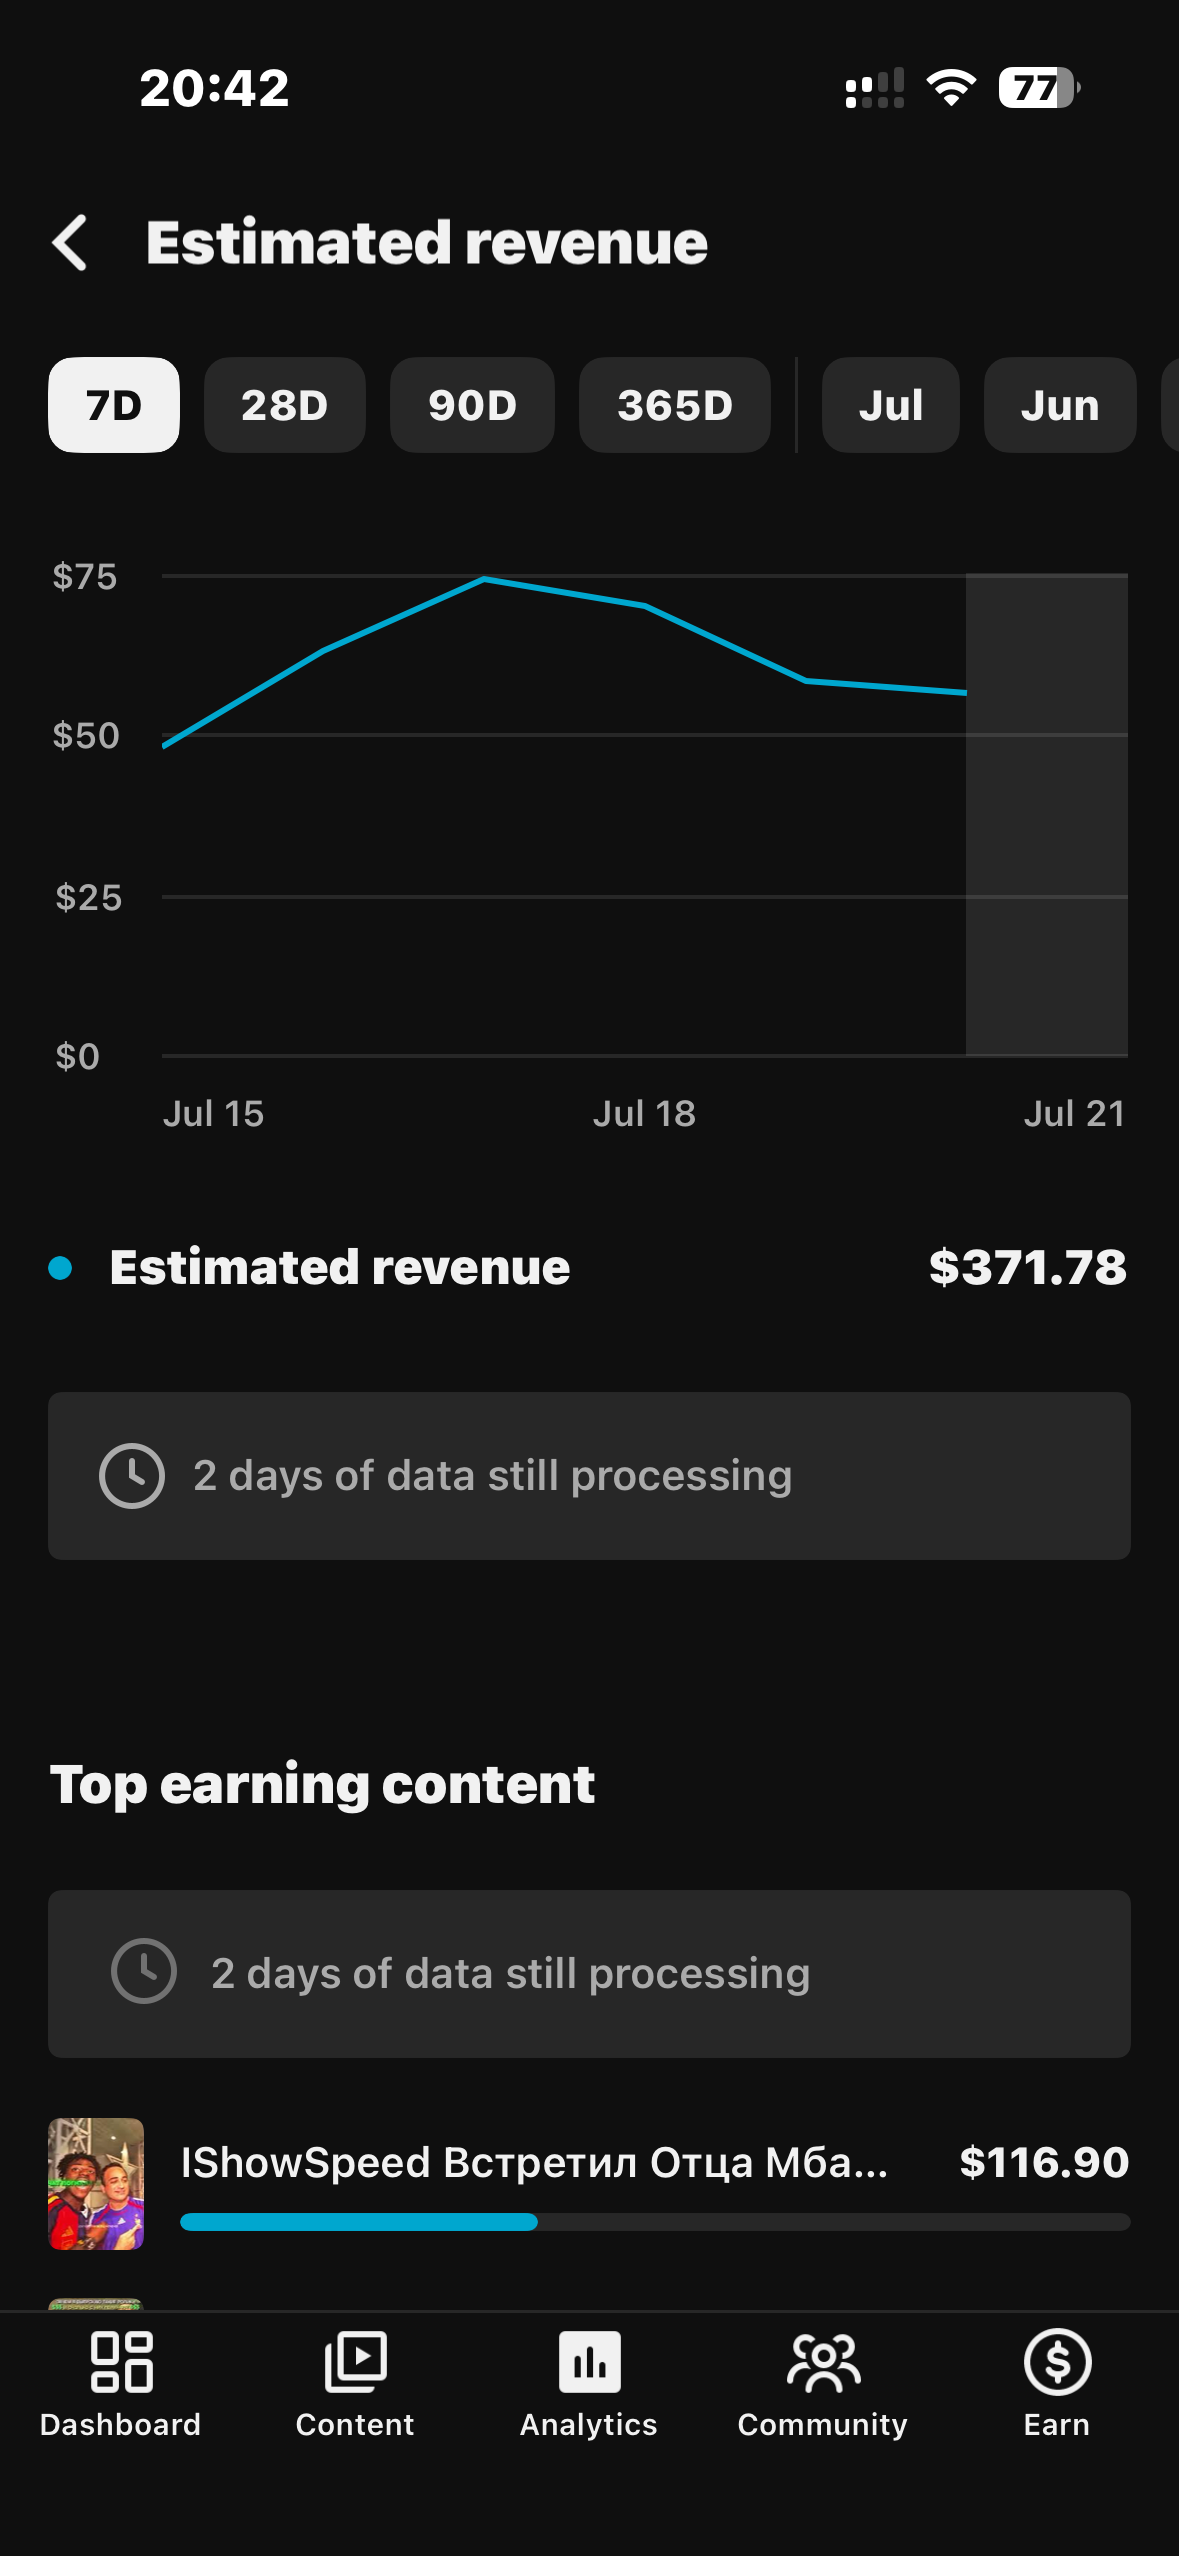The width and height of the screenshot is (1179, 2556).
Task: Tap the shaded processing area on chart
Action: pos(1047,814)
